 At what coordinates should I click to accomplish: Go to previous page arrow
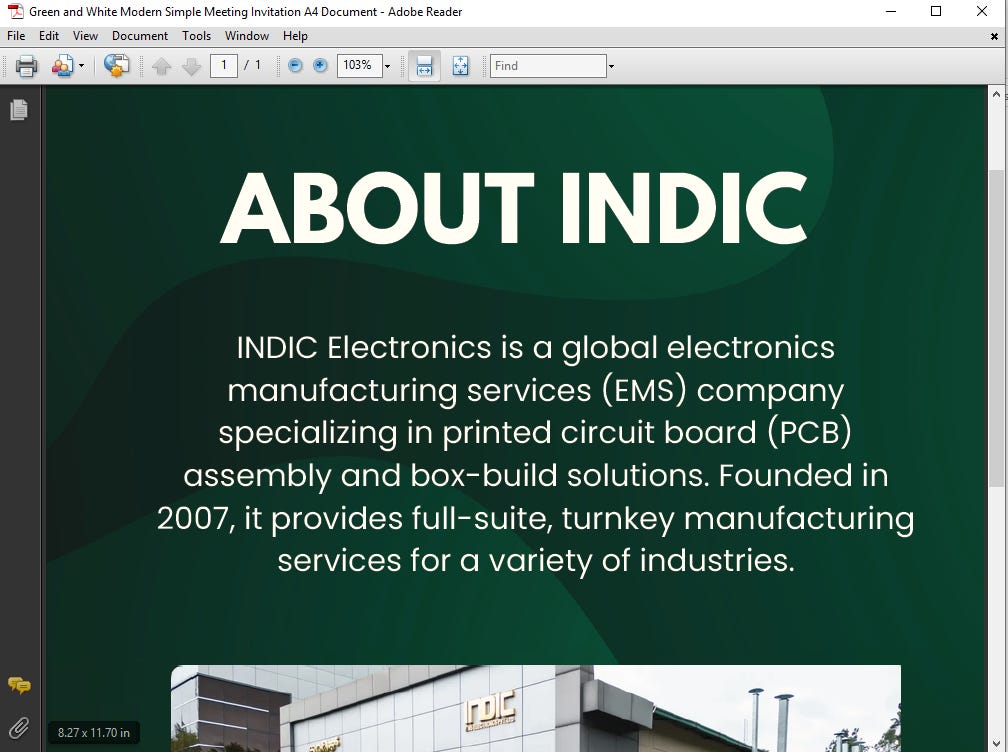[161, 66]
